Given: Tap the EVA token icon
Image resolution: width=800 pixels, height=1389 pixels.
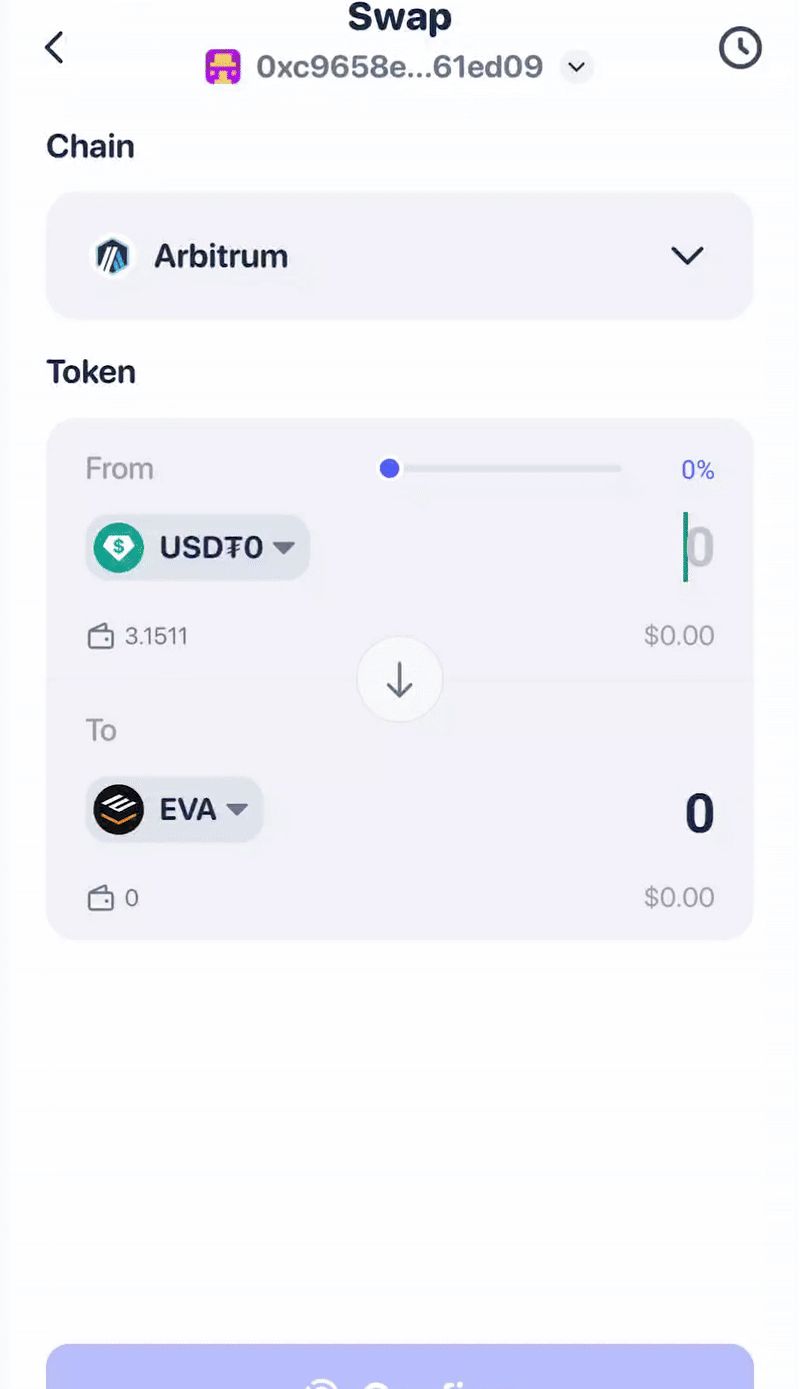Looking at the screenshot, I should [119, 809].
